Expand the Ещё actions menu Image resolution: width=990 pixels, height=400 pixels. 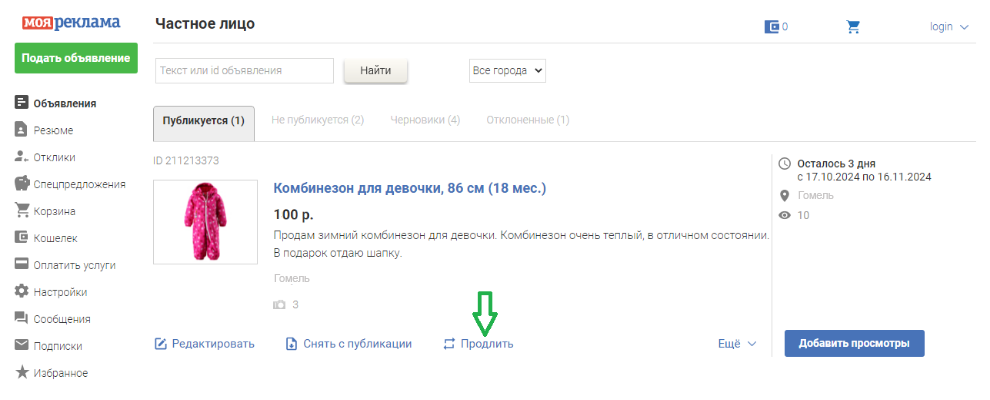tap(737, 344)
